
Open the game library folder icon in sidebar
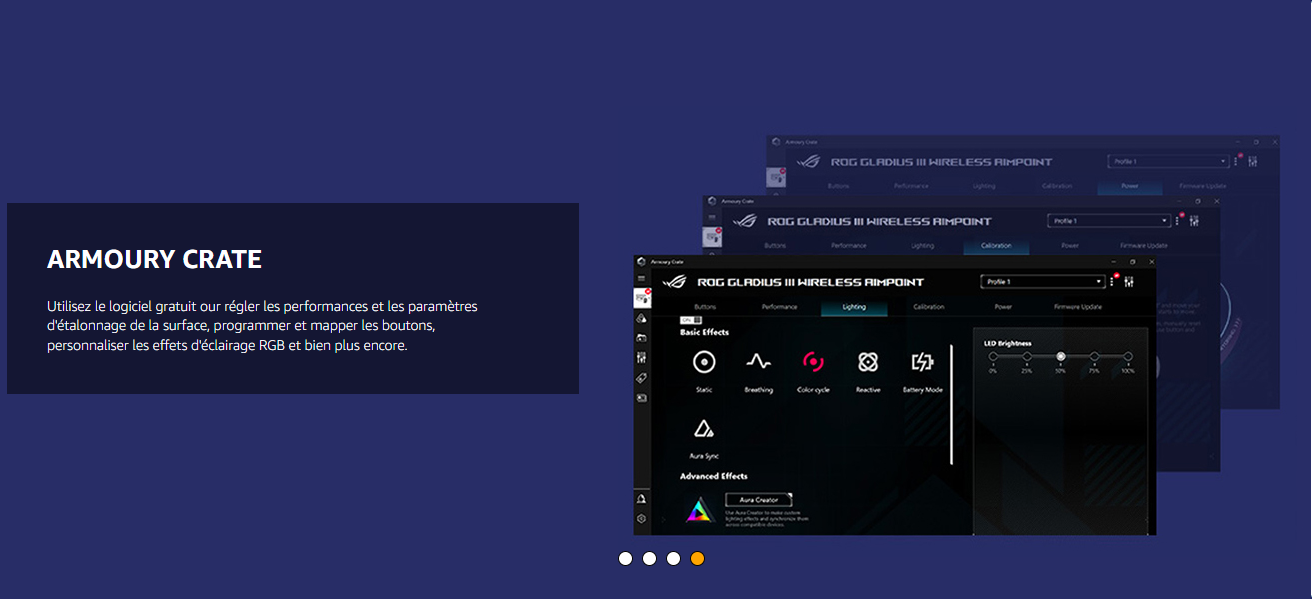(x=642, y=338)
